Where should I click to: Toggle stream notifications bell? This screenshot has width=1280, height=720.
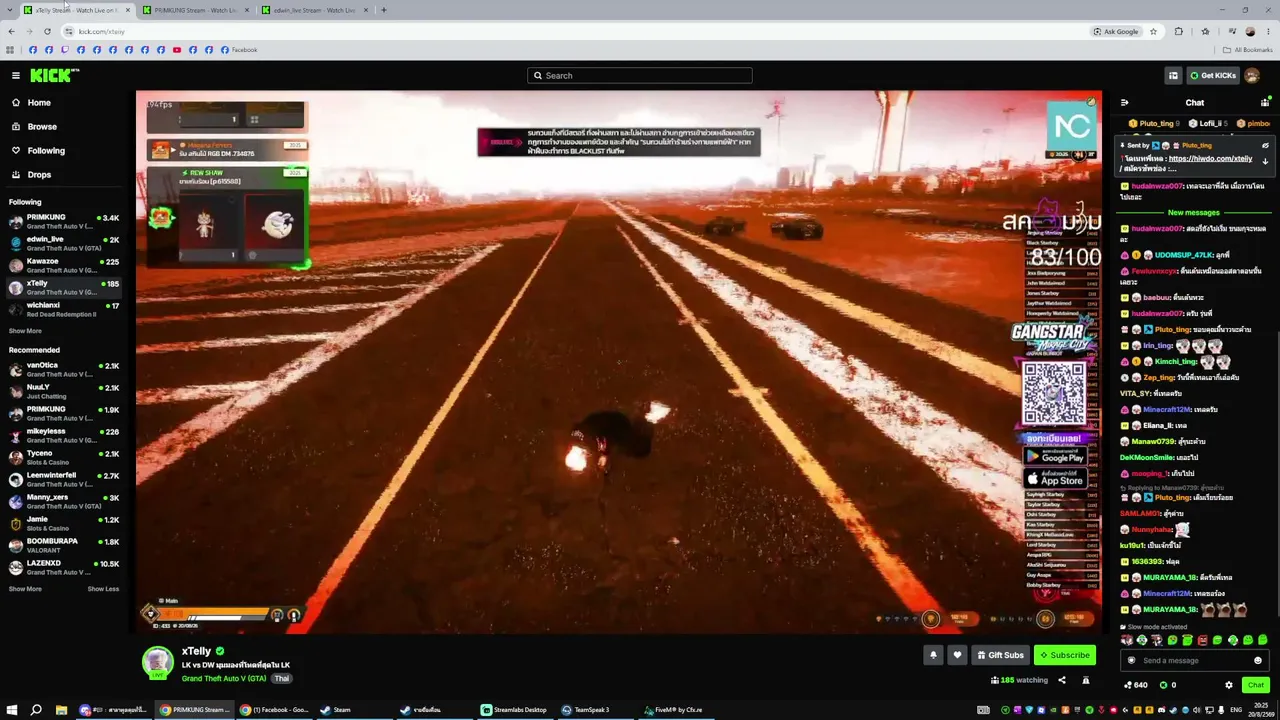[x=933, y=655]
